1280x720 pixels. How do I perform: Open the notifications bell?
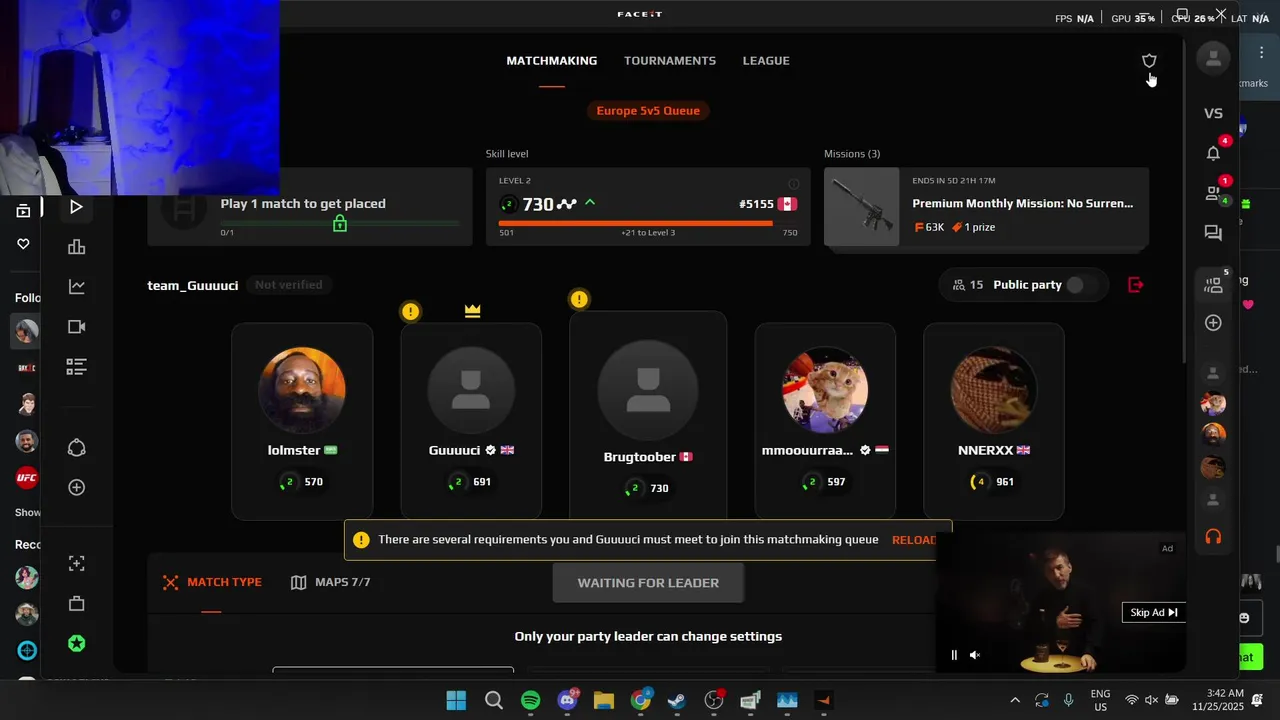coord(1213,153)
